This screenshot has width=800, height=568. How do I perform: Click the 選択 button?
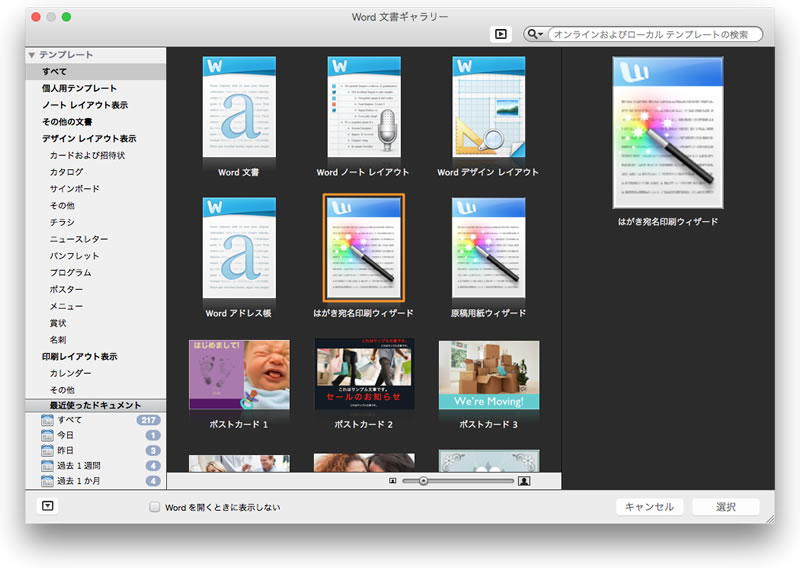(726, 507)
